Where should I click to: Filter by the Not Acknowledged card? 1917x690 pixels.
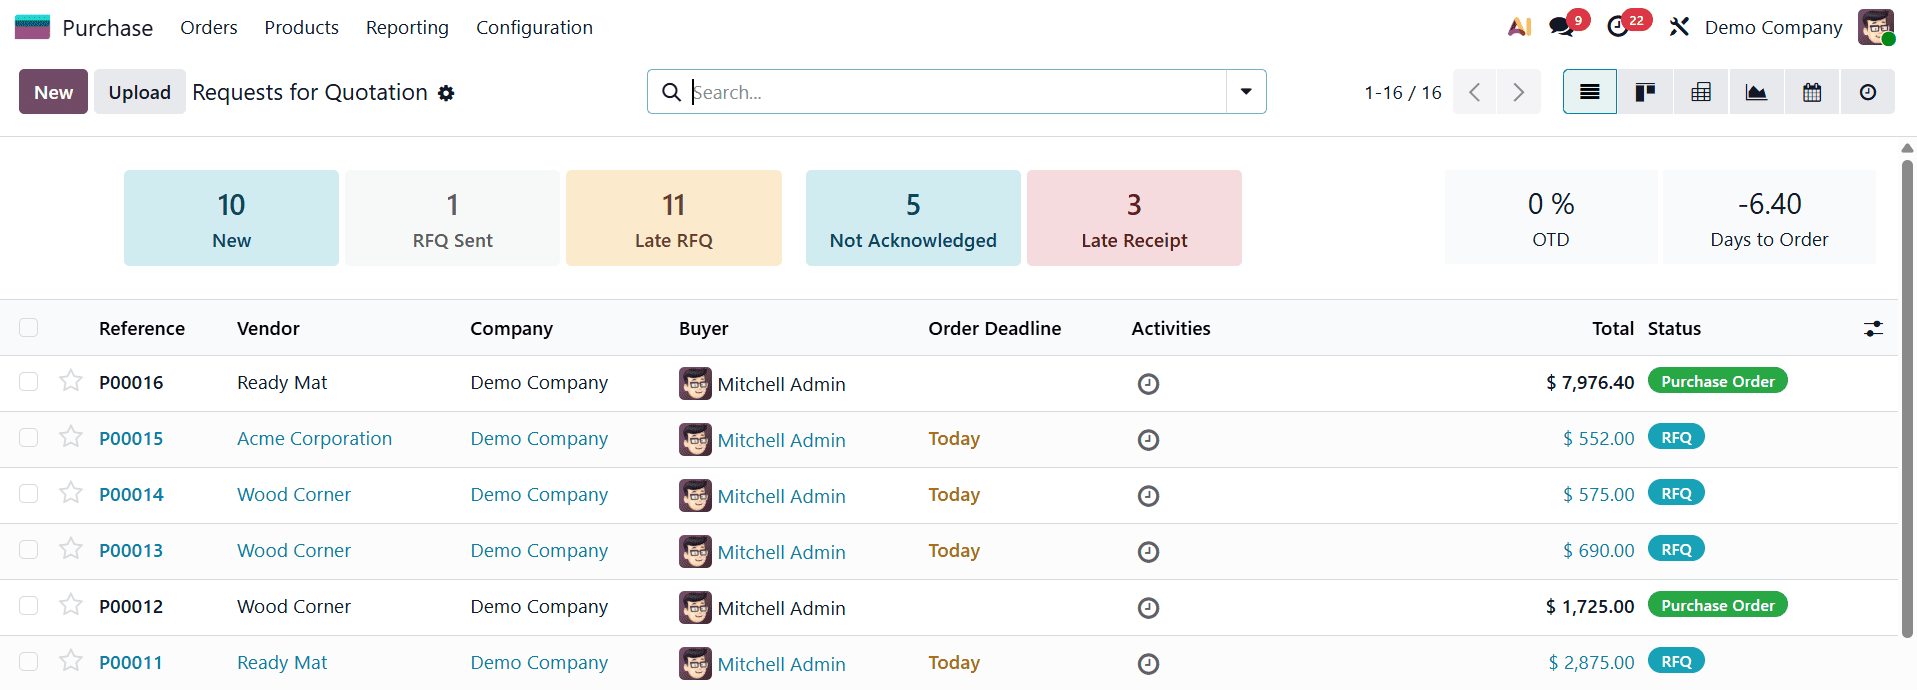913,218
